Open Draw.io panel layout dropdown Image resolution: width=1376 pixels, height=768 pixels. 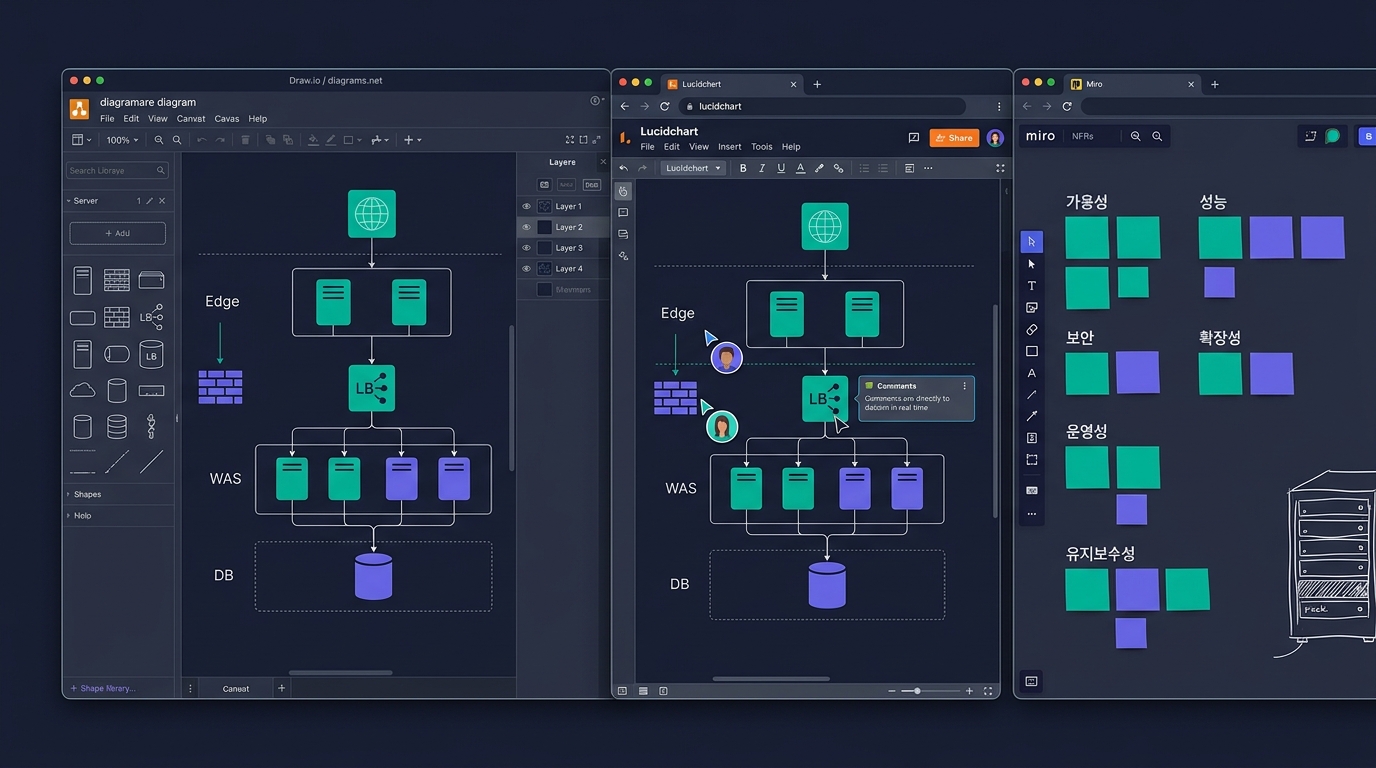click(81, 140)
